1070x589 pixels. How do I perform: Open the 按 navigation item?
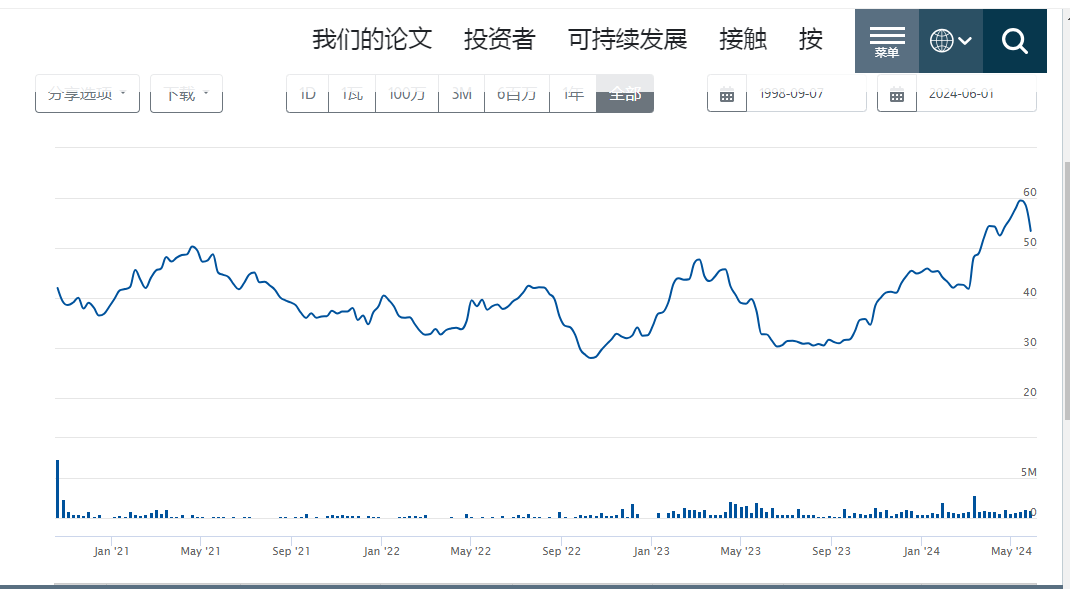coord(811,39)
